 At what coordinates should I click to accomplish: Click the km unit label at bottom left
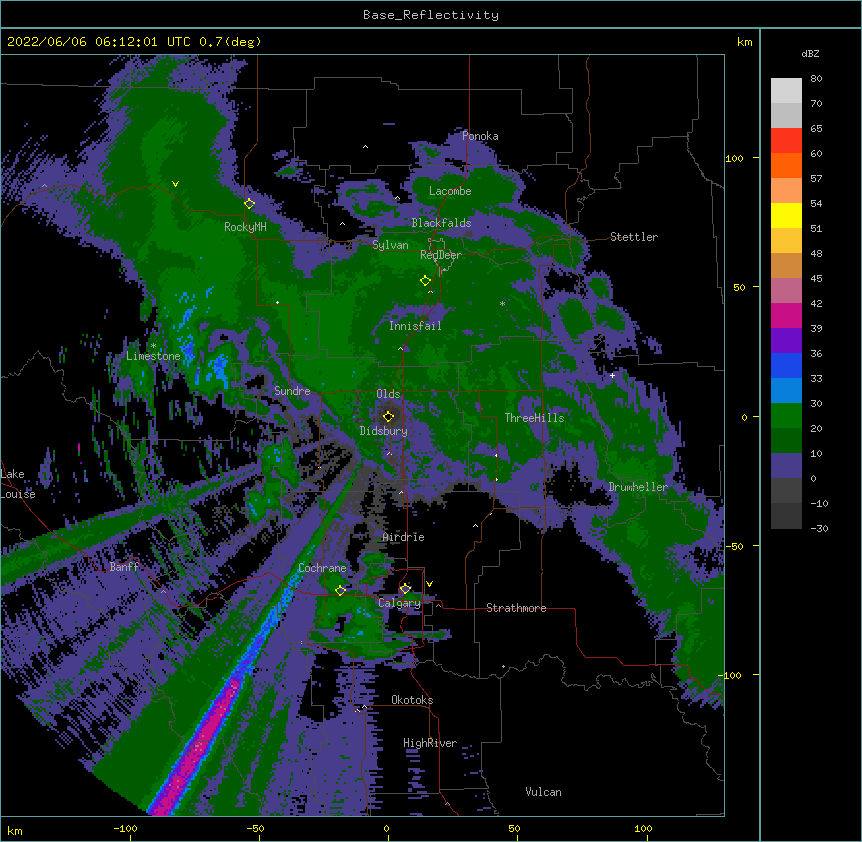(15, 831)
